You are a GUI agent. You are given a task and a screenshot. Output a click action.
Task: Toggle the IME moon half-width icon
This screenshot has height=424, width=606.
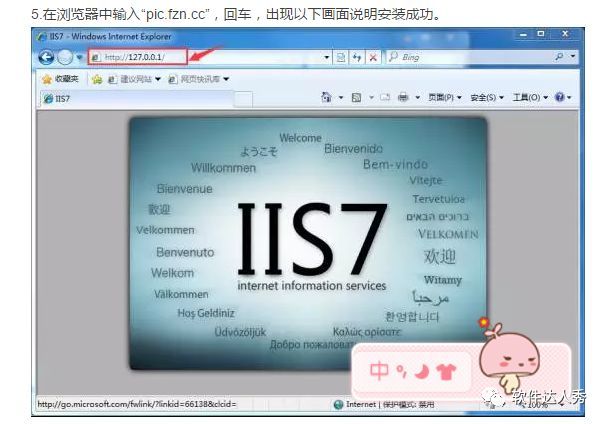pyautogui.click(x=422, y=371)
